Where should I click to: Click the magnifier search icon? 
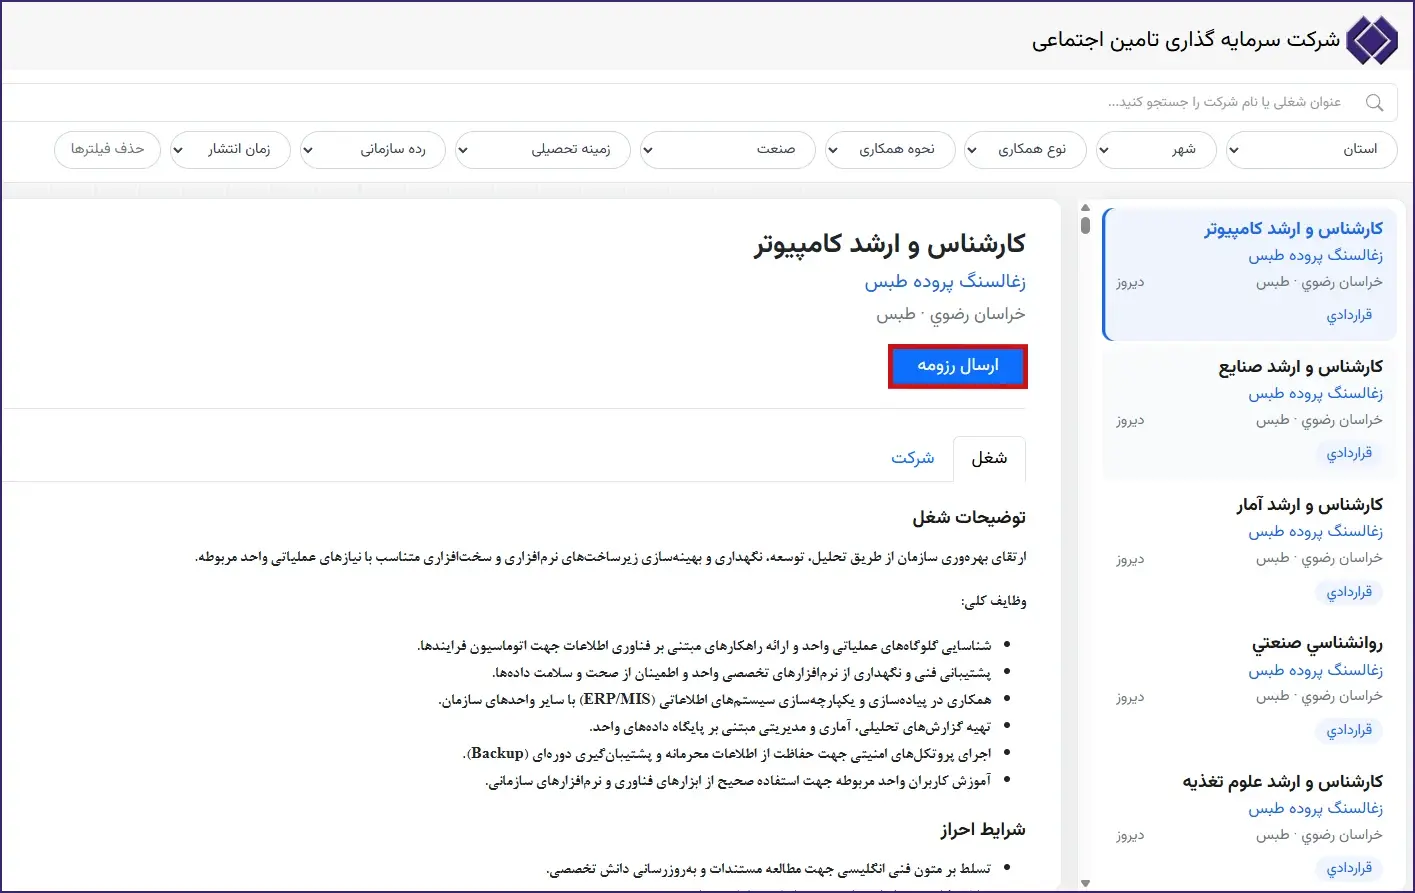[1375, 102]
